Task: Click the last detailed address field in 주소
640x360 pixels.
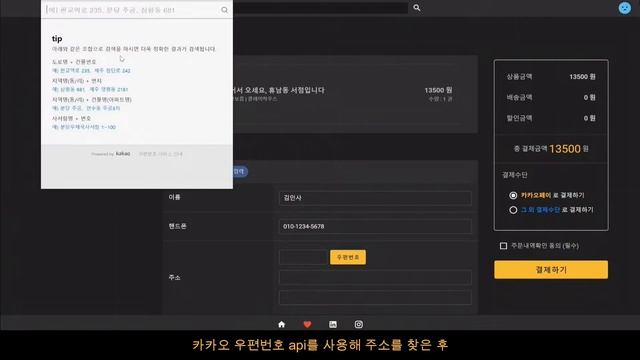Action: point(375,298)
